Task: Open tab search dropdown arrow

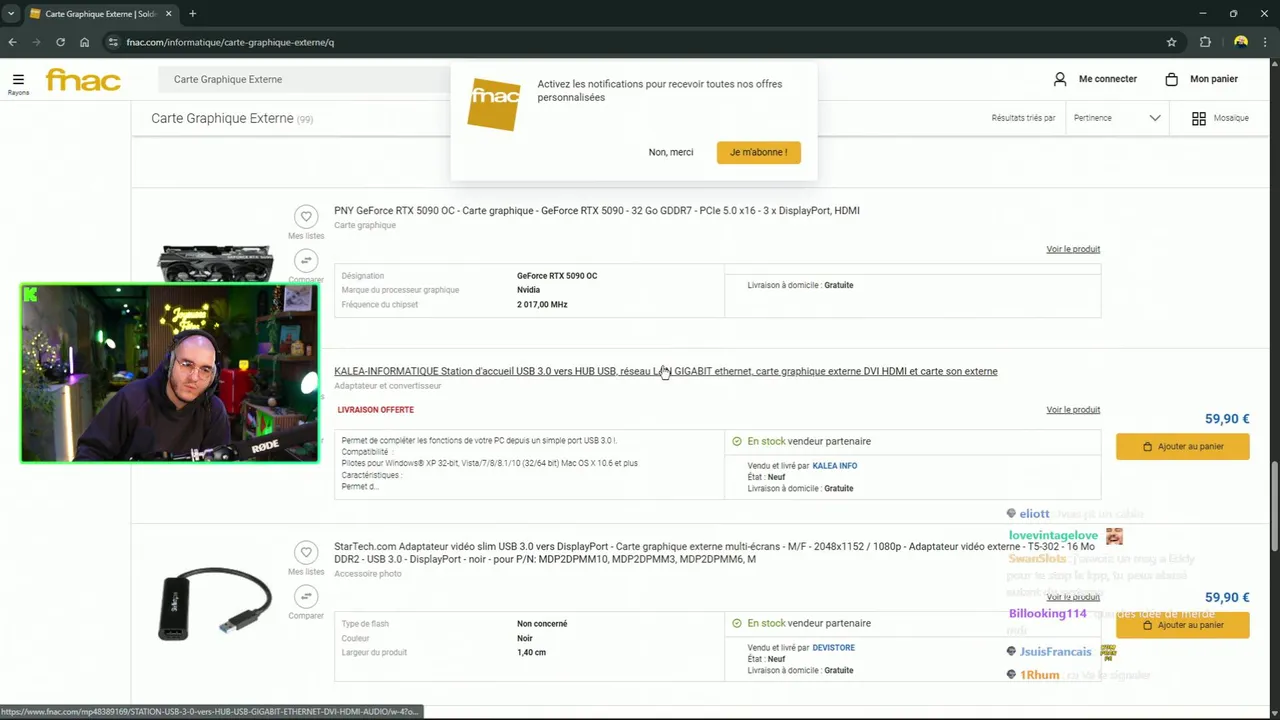Action: coord(10,14)
